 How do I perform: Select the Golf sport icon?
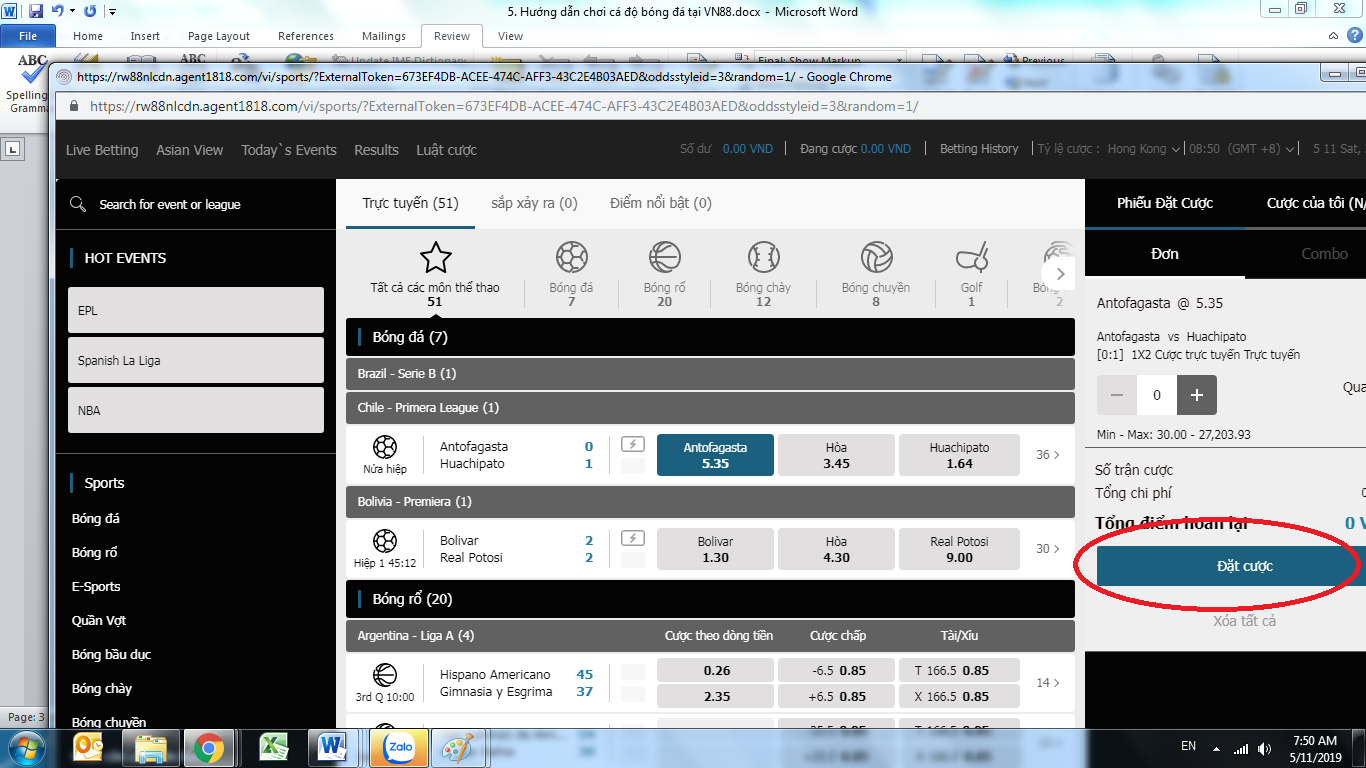971,258
